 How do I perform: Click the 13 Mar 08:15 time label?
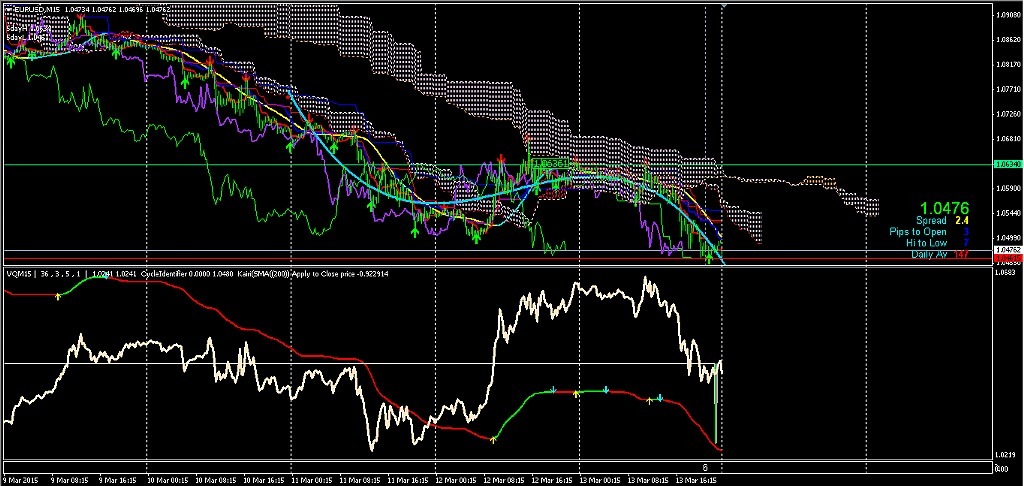coord(647,480)
